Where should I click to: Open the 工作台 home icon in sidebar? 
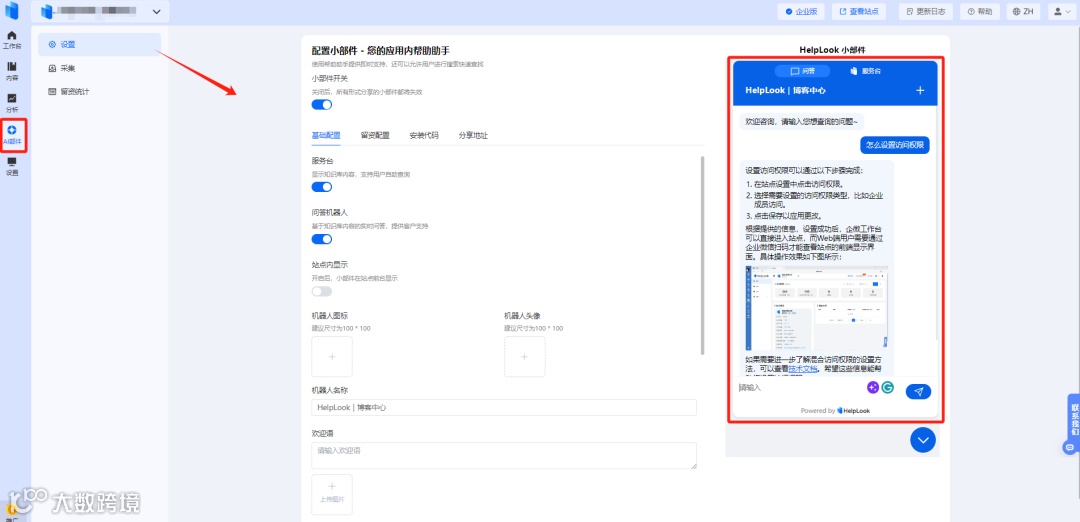coord(12,40)
